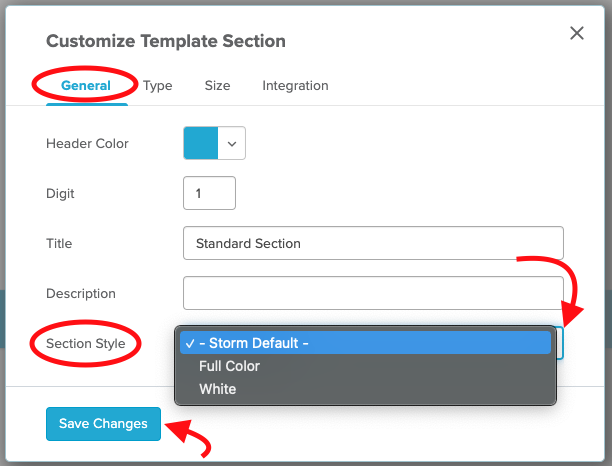612x466 pixels.
Task: Click the blue Header Color swatch
Action: point(201,143)
